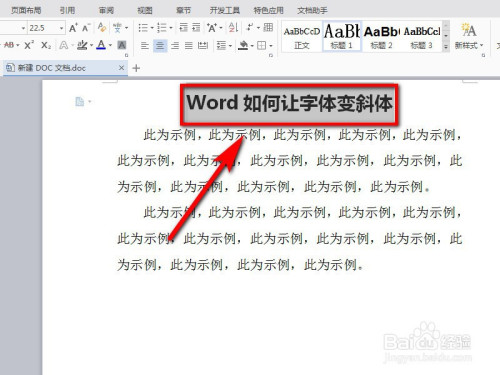
Task: Toggle subscript formatting
Action: (46, 45)
